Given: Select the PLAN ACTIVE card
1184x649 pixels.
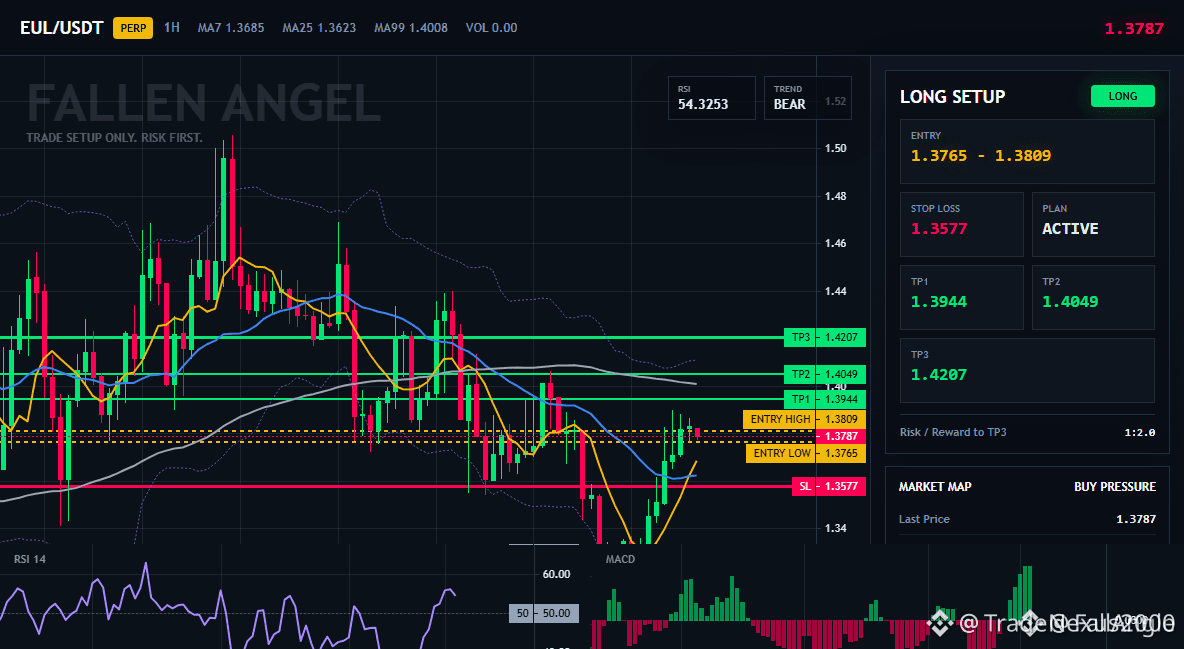Looking at the screenshot, I should pos(1093,224).
